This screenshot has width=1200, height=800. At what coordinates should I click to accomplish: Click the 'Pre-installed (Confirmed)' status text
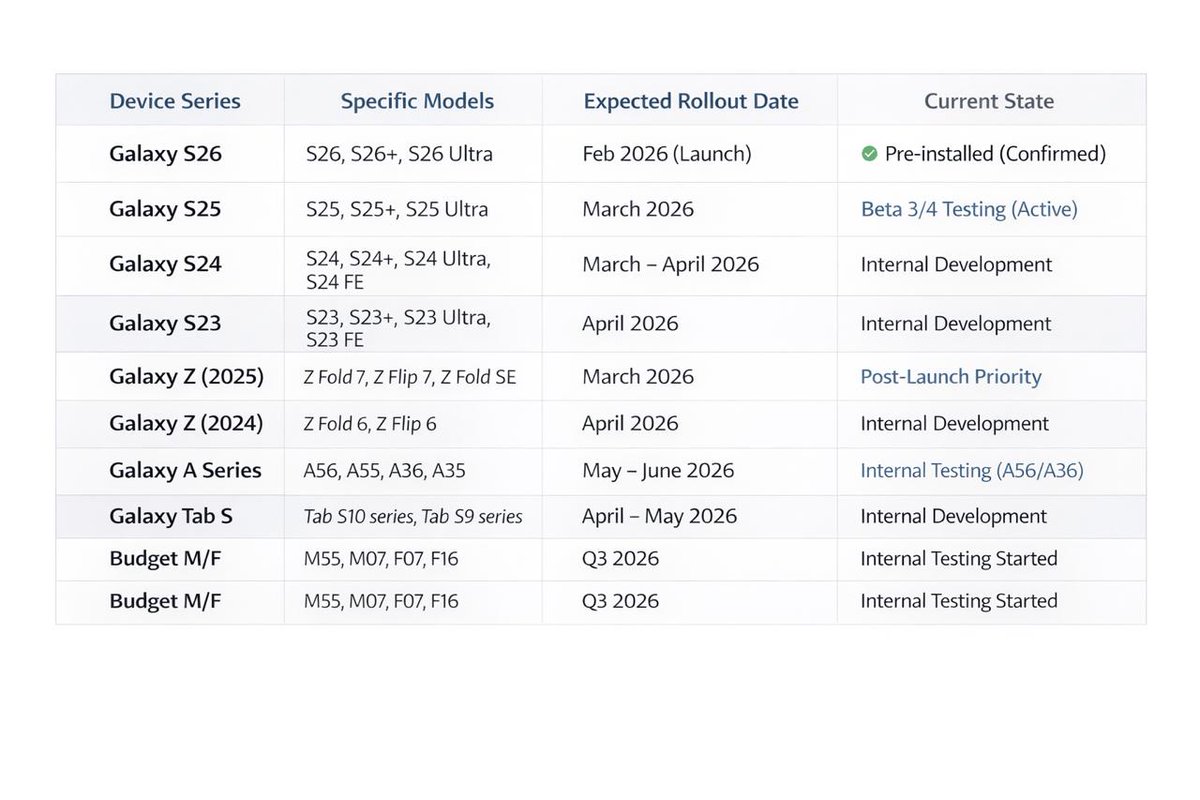pyautogui.click(x=996, y=154)
